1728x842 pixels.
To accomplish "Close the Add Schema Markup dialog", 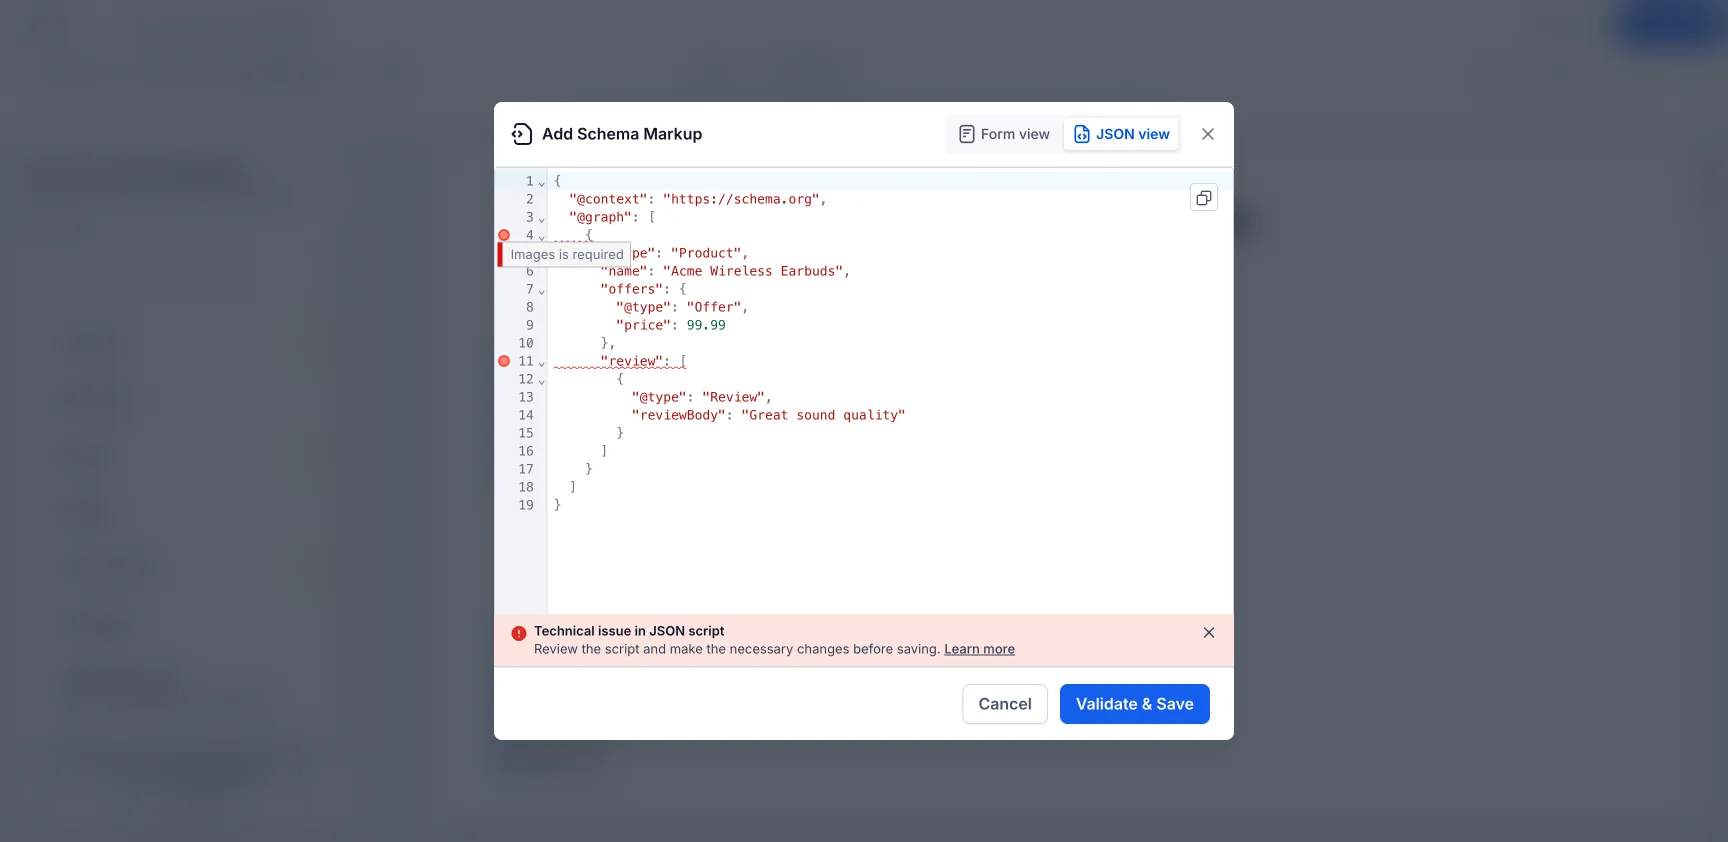I will pos(1208,134).
